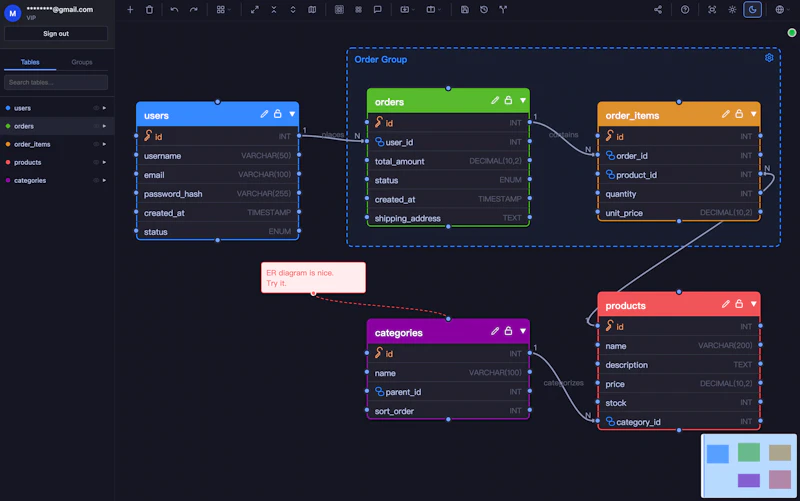Add a comment note via speech bubble icon
The width and height of the screenshot is (800, 501).
coord(378,10)
